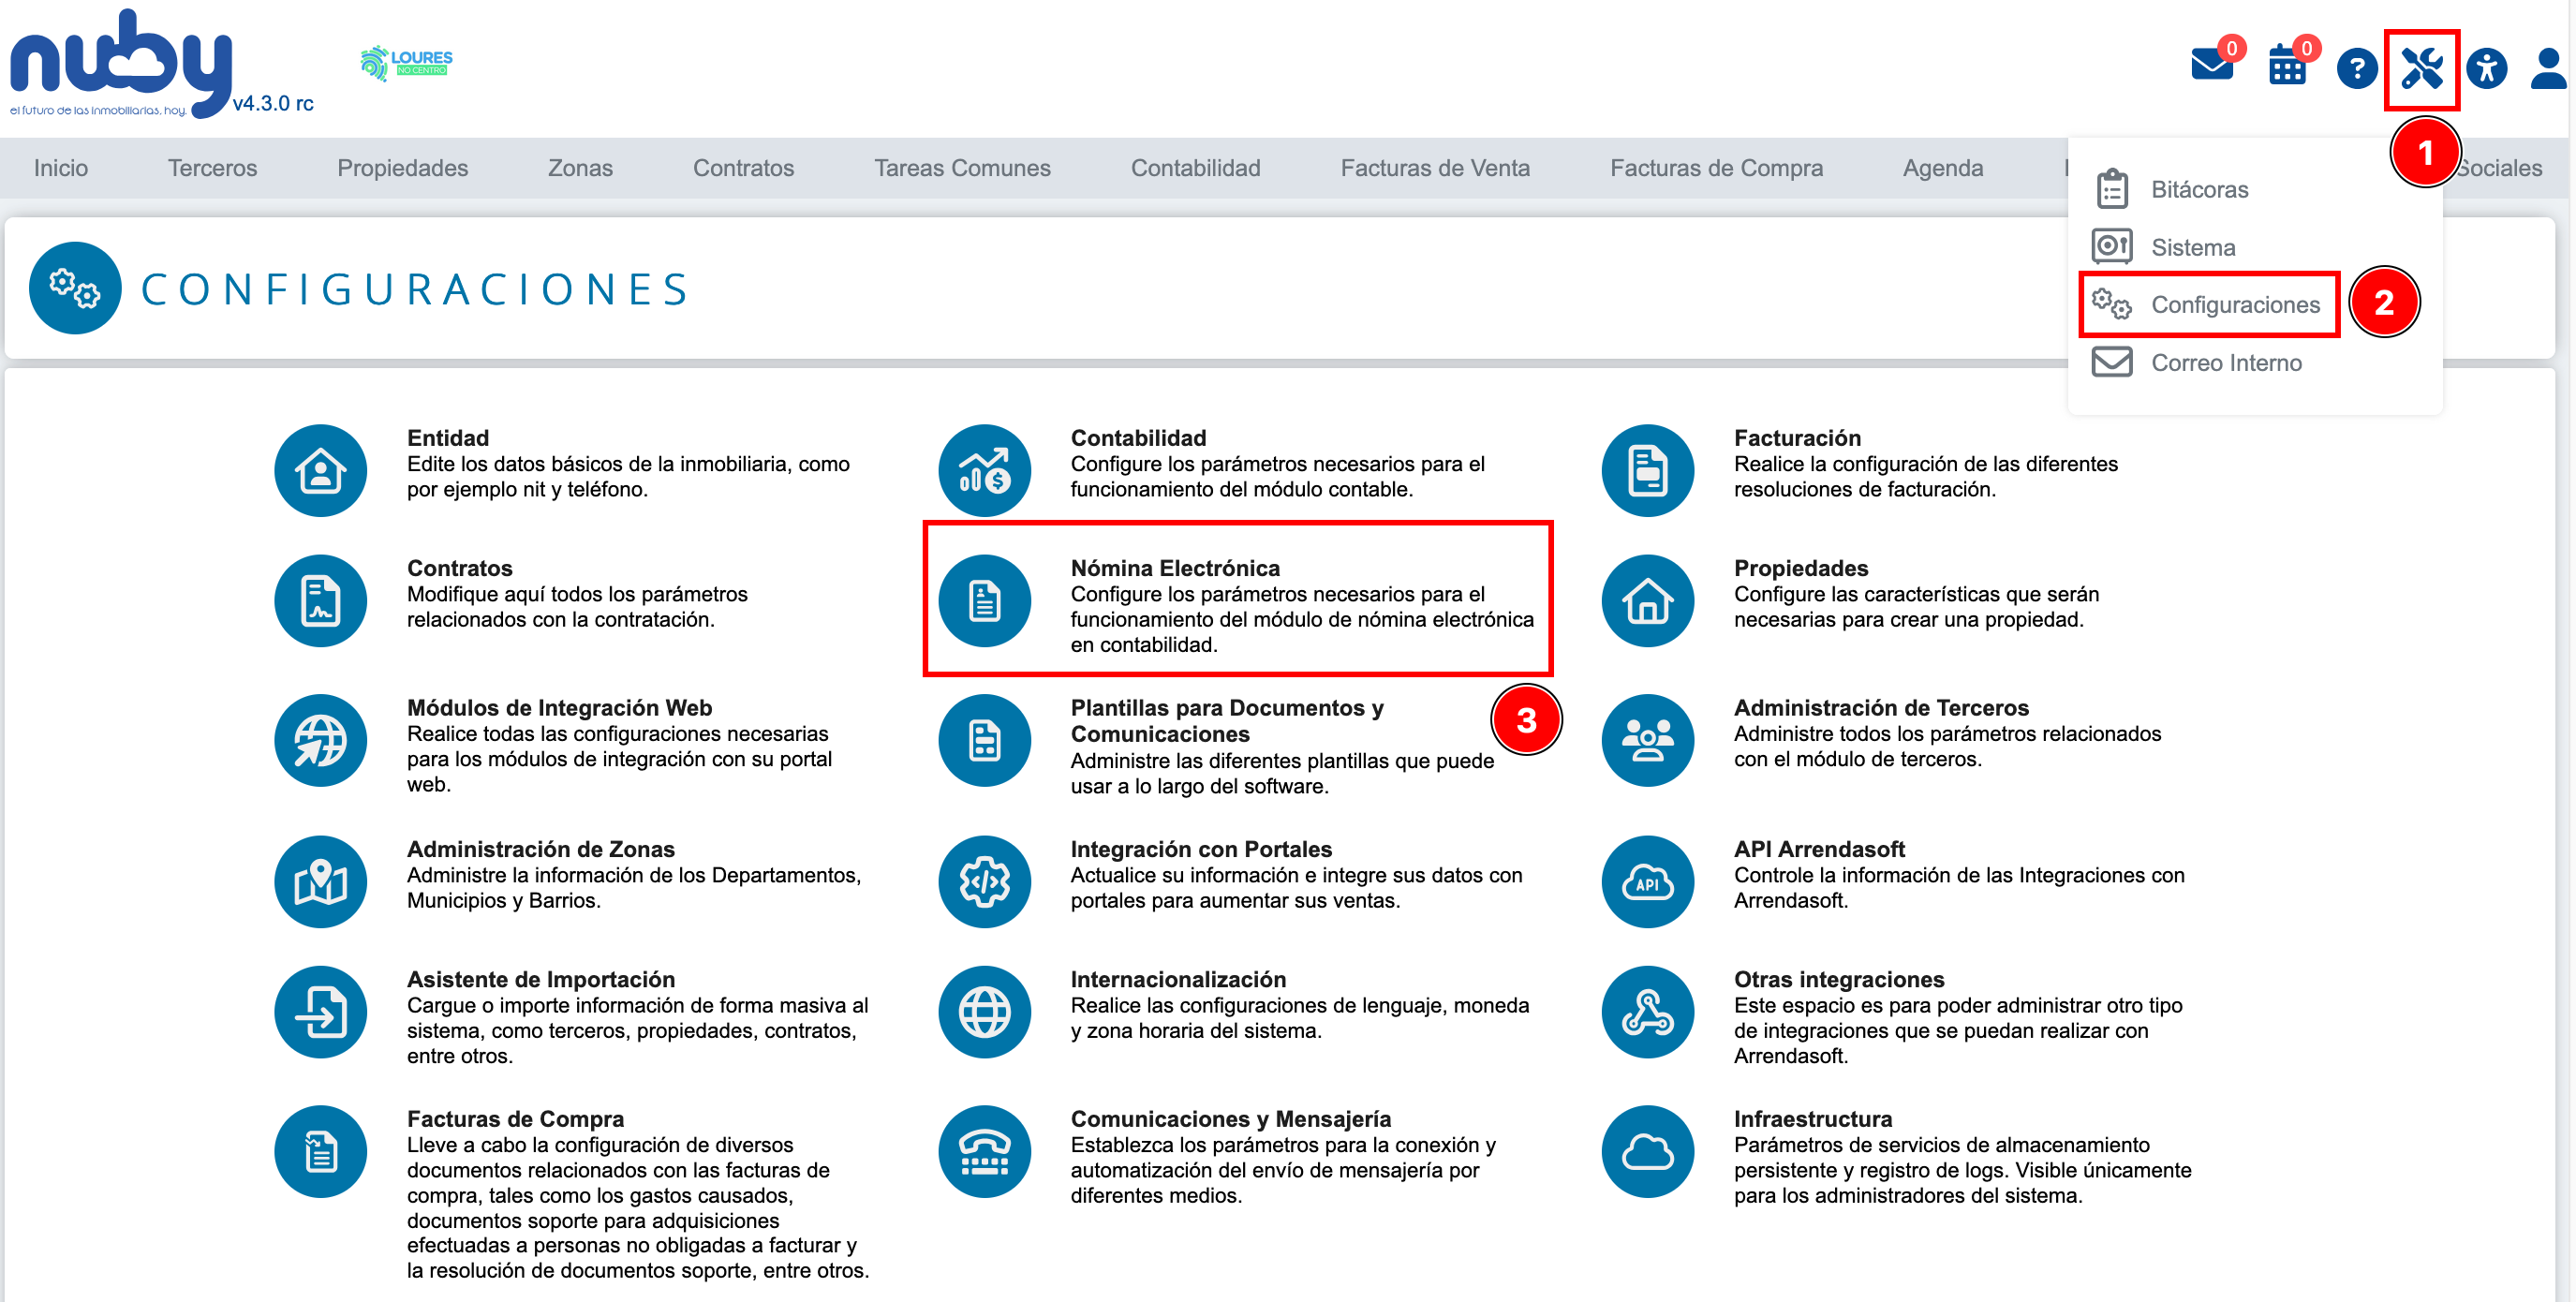Screen dimensions: 2576x1302
Task: Go to the Terceros tab
Action: 212,168
